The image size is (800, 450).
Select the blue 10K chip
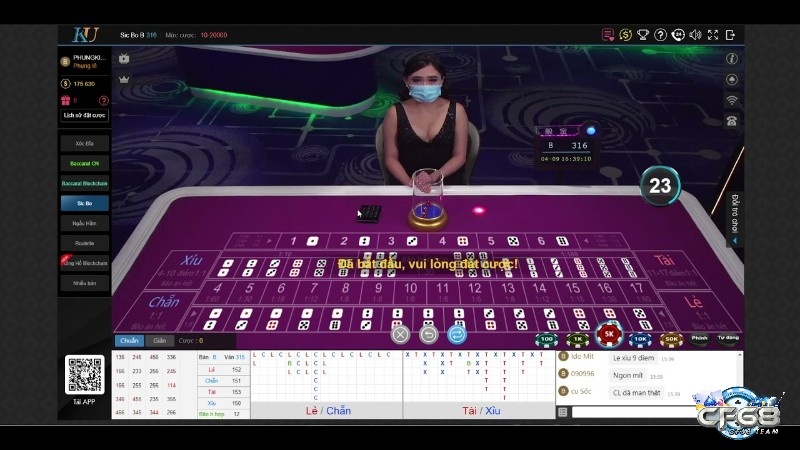640,339
